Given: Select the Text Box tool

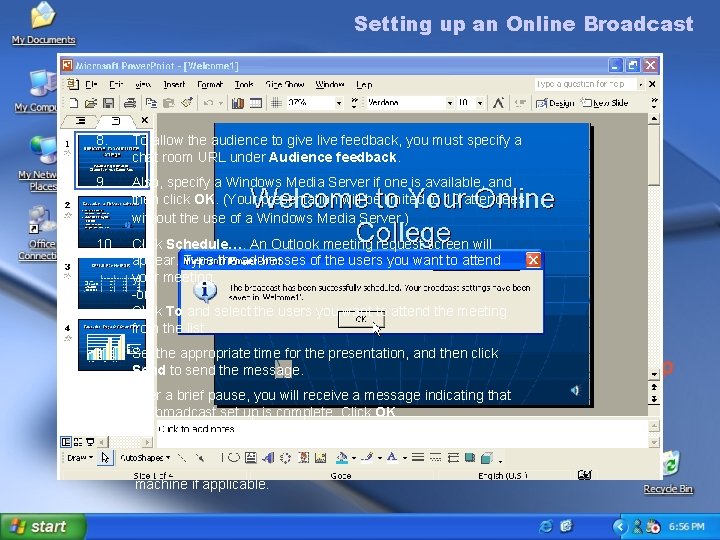Looking at the screenshot, I should coord(251,458).
